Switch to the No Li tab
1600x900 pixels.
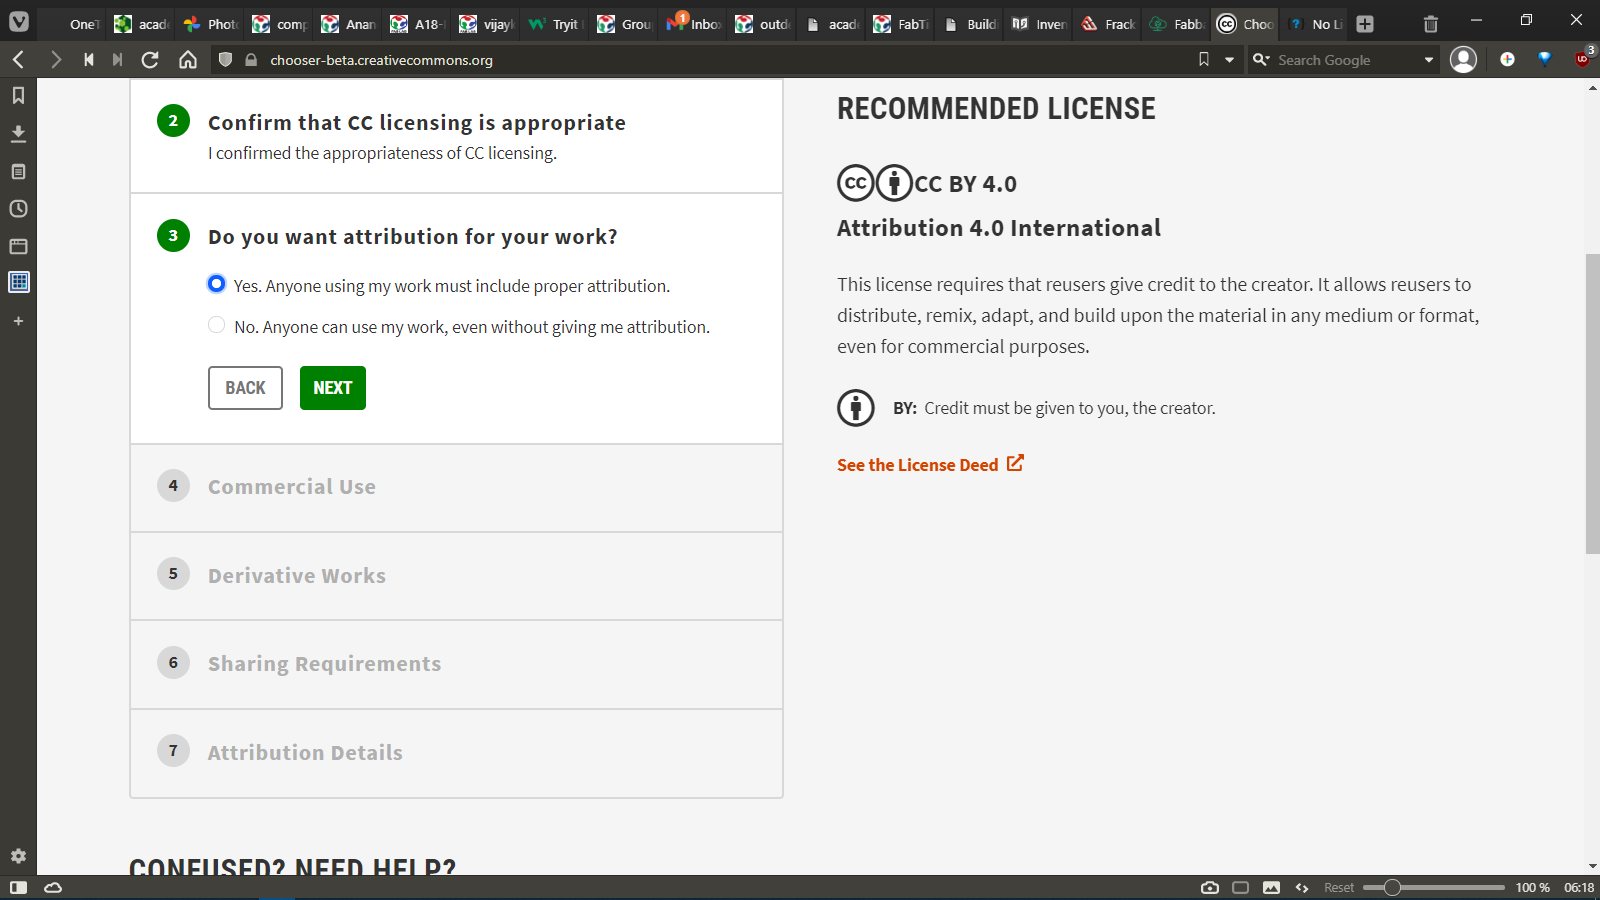pyautogui.click(x=1316, y=23)
